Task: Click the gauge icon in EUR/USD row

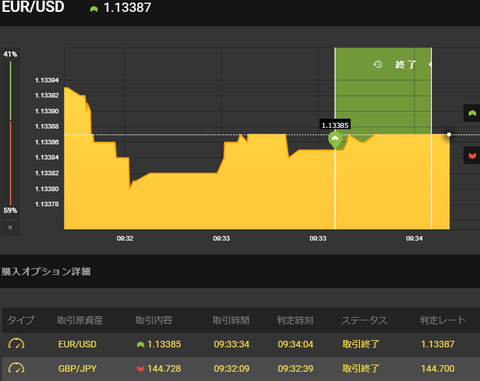Action: (x=16, y=344)
